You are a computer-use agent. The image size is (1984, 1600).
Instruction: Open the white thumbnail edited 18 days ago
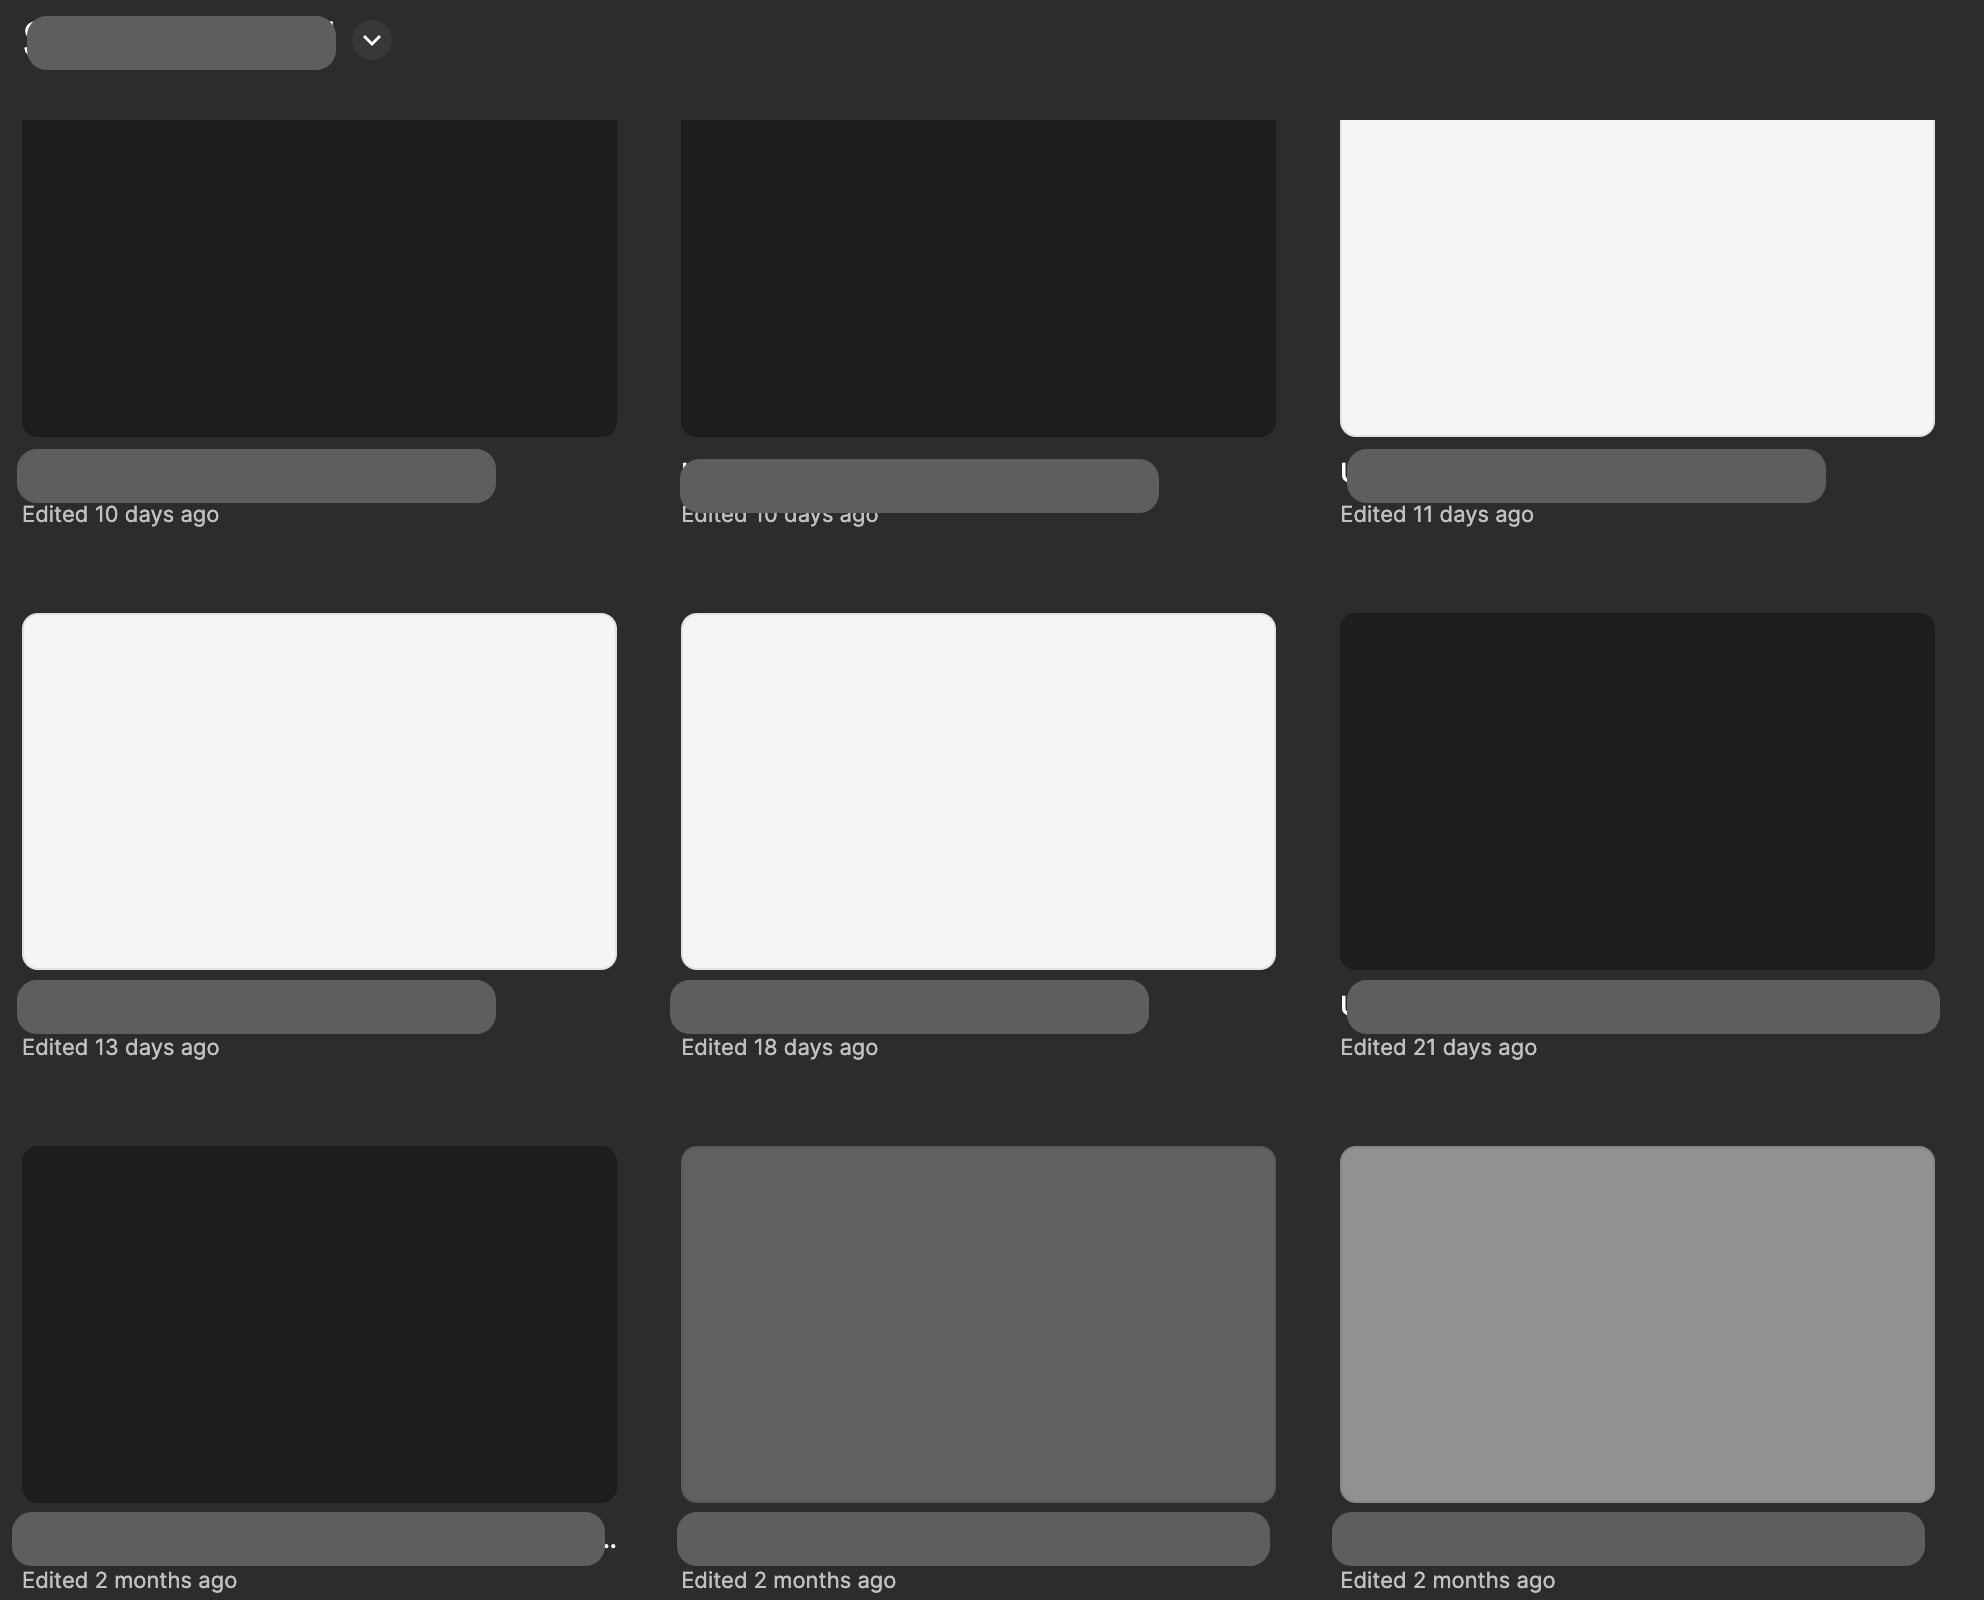click(978, 791)
